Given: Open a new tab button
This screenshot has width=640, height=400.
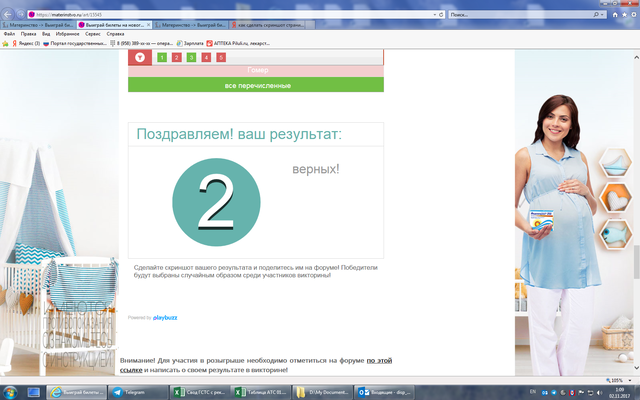Looking at the screenshot, I should 310,25.
